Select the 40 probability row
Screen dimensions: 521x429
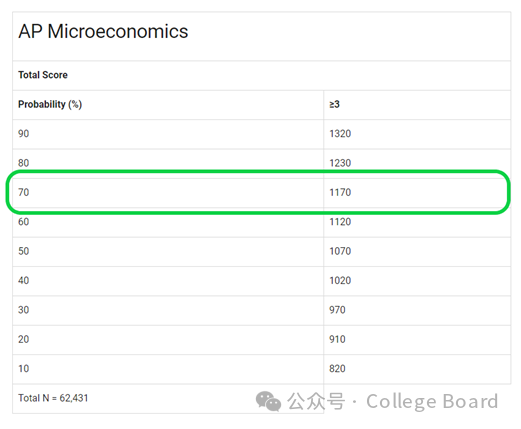coord(262,281)
